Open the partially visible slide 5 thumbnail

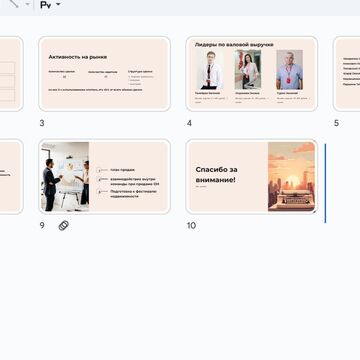point(346,74)
